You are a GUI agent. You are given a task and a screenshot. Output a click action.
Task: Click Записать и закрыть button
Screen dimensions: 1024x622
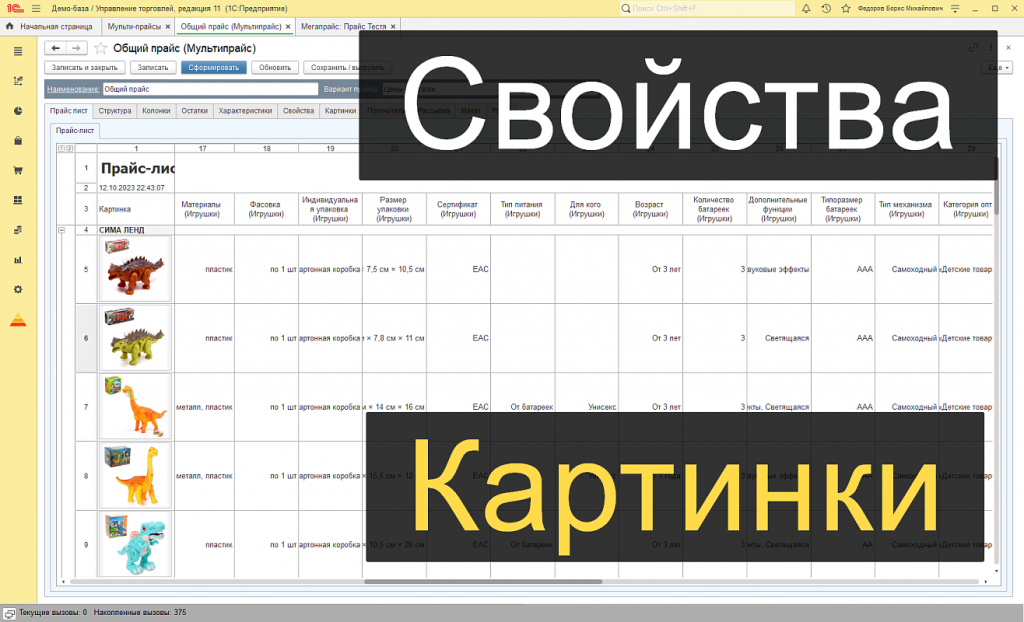pyautogui.click(x=85, y=67)
